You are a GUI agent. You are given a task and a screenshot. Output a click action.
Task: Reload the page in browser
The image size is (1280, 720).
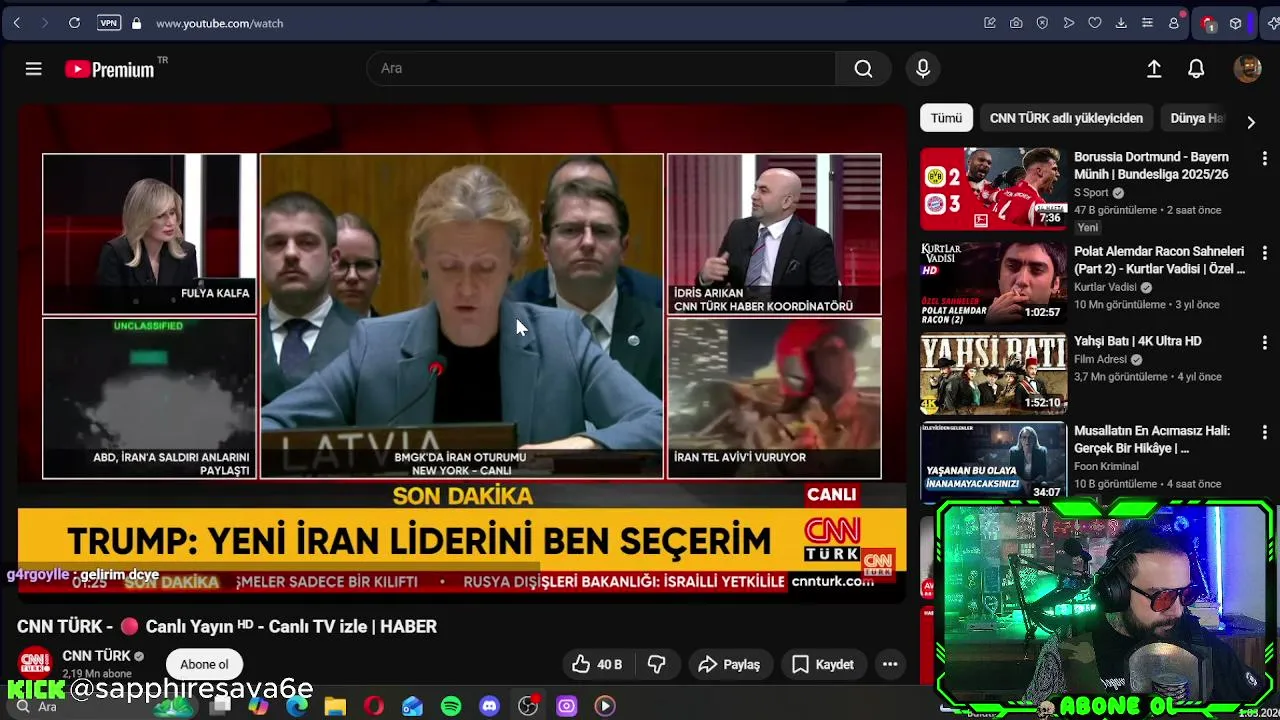coord(74,23)
